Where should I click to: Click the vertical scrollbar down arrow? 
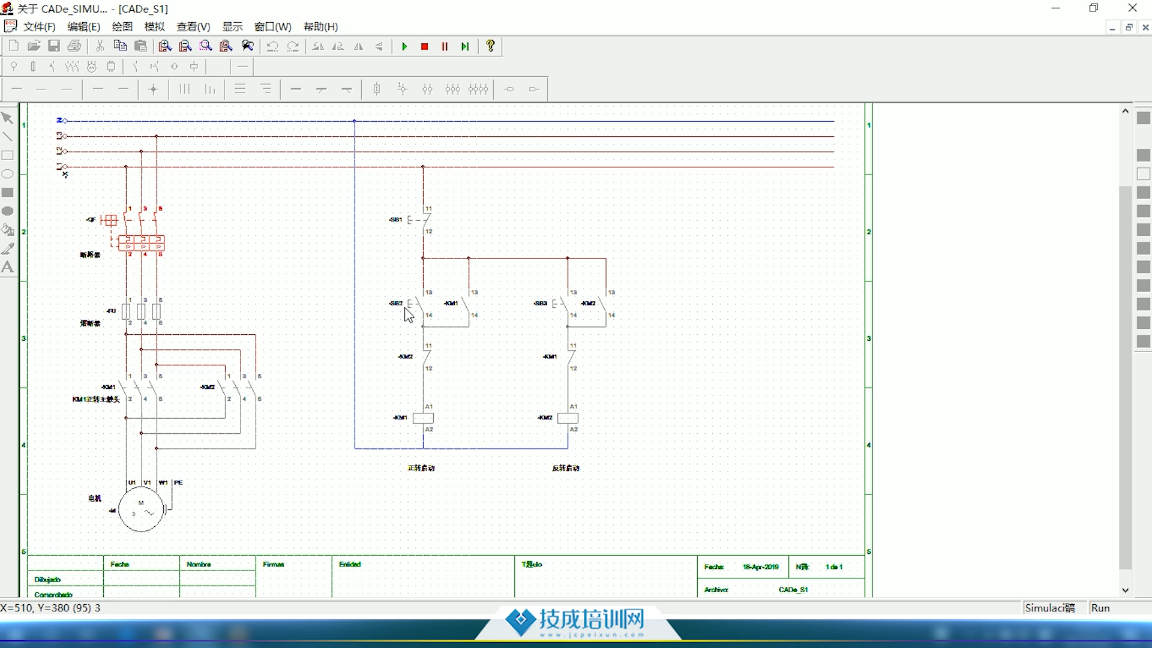1125,590
